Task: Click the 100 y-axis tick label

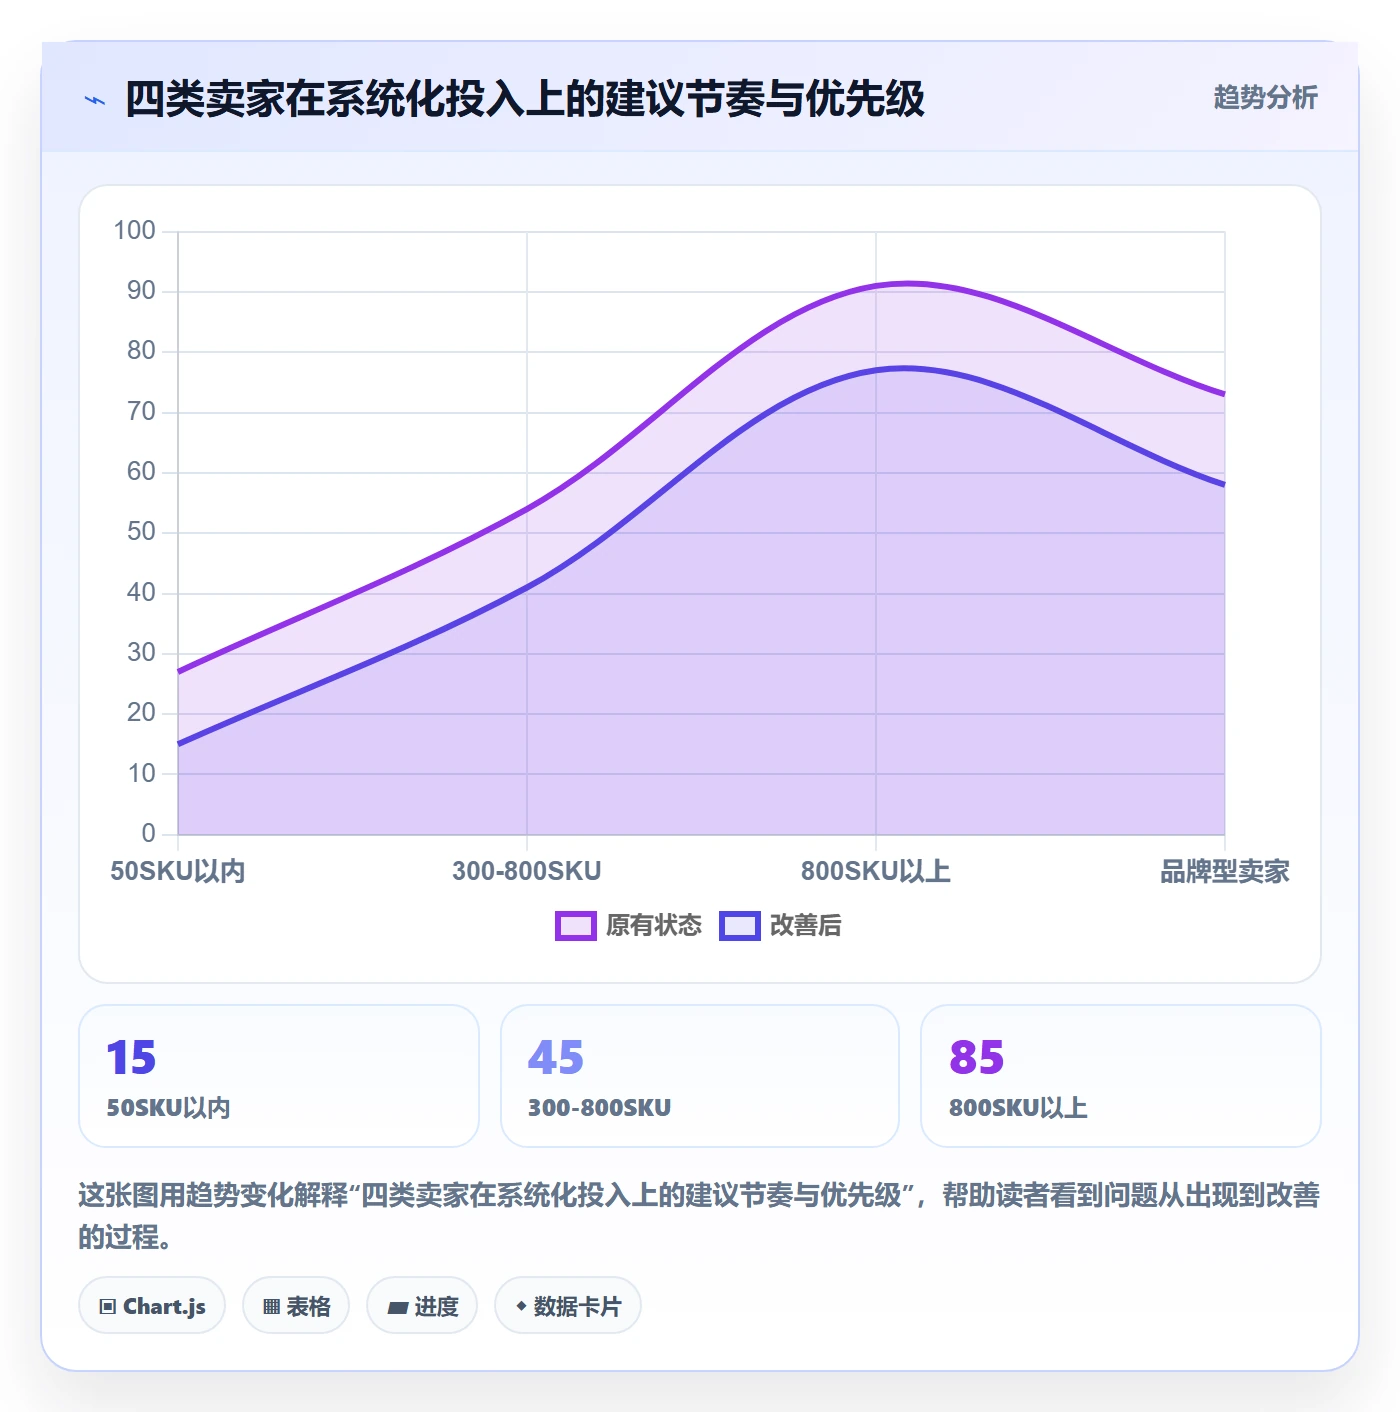Action: coord(135,231)
